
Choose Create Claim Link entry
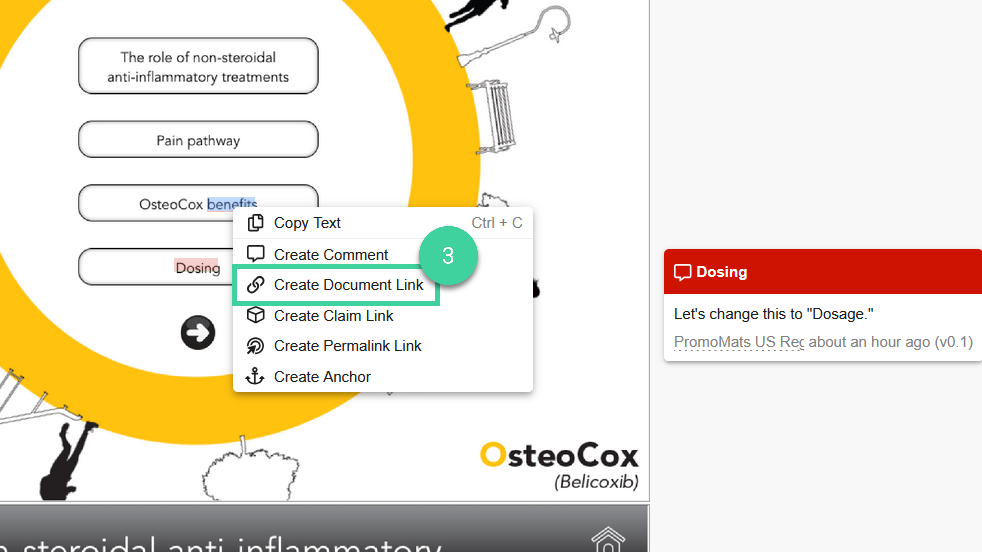point(383,316)
